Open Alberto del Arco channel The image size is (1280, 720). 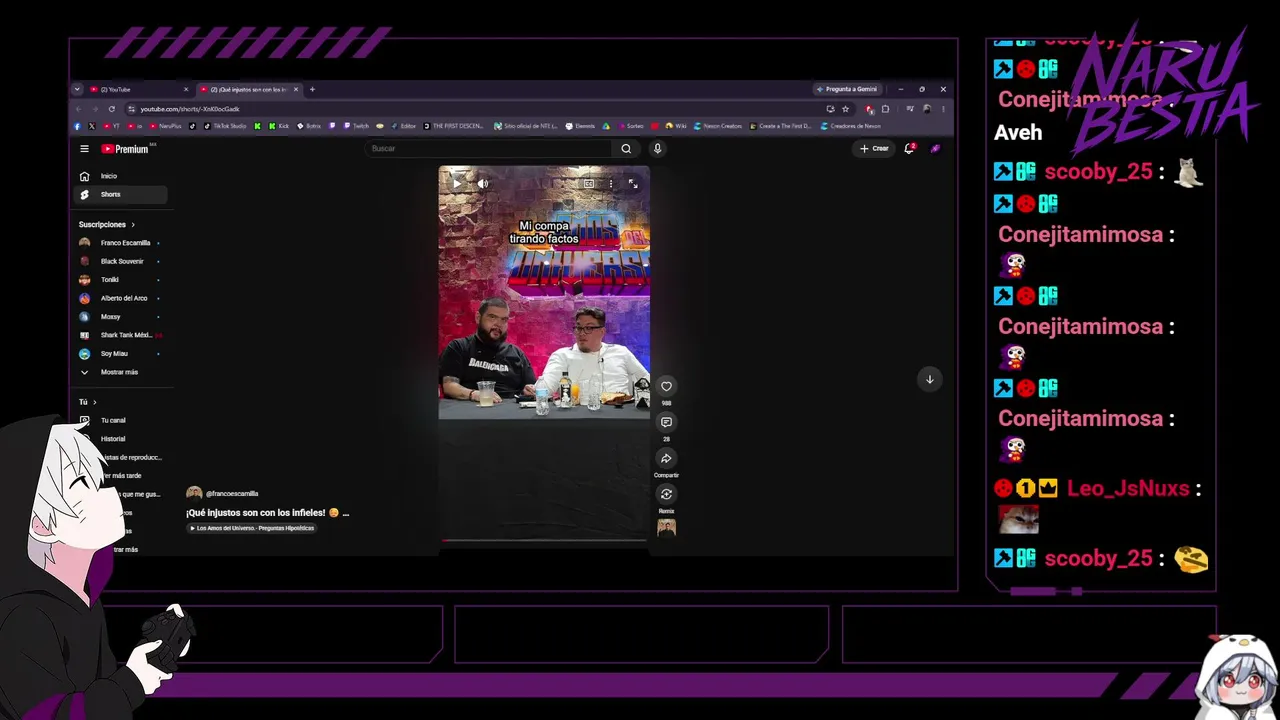click(x=120, y=298)
